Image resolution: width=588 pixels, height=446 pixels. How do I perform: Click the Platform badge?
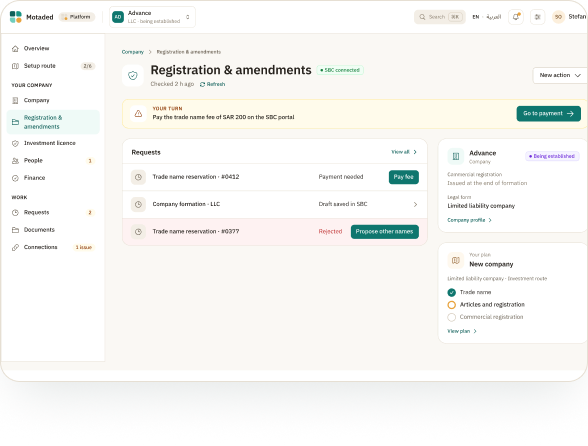point(77,17)
